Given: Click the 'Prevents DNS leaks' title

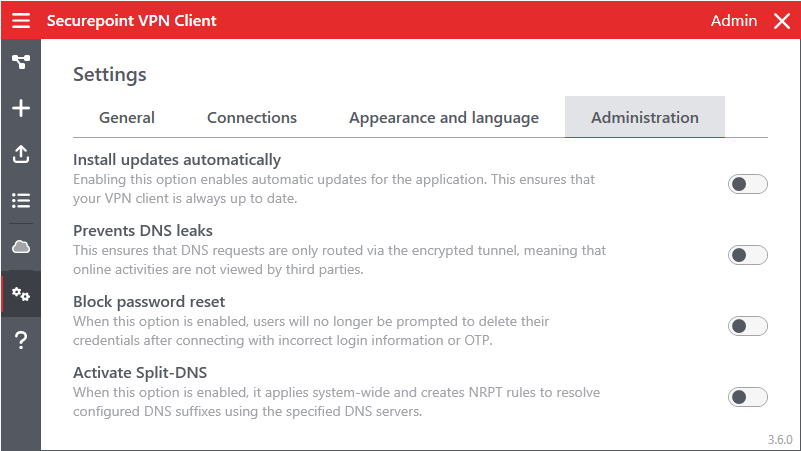Looking at the screenshot, I should 143,231.
